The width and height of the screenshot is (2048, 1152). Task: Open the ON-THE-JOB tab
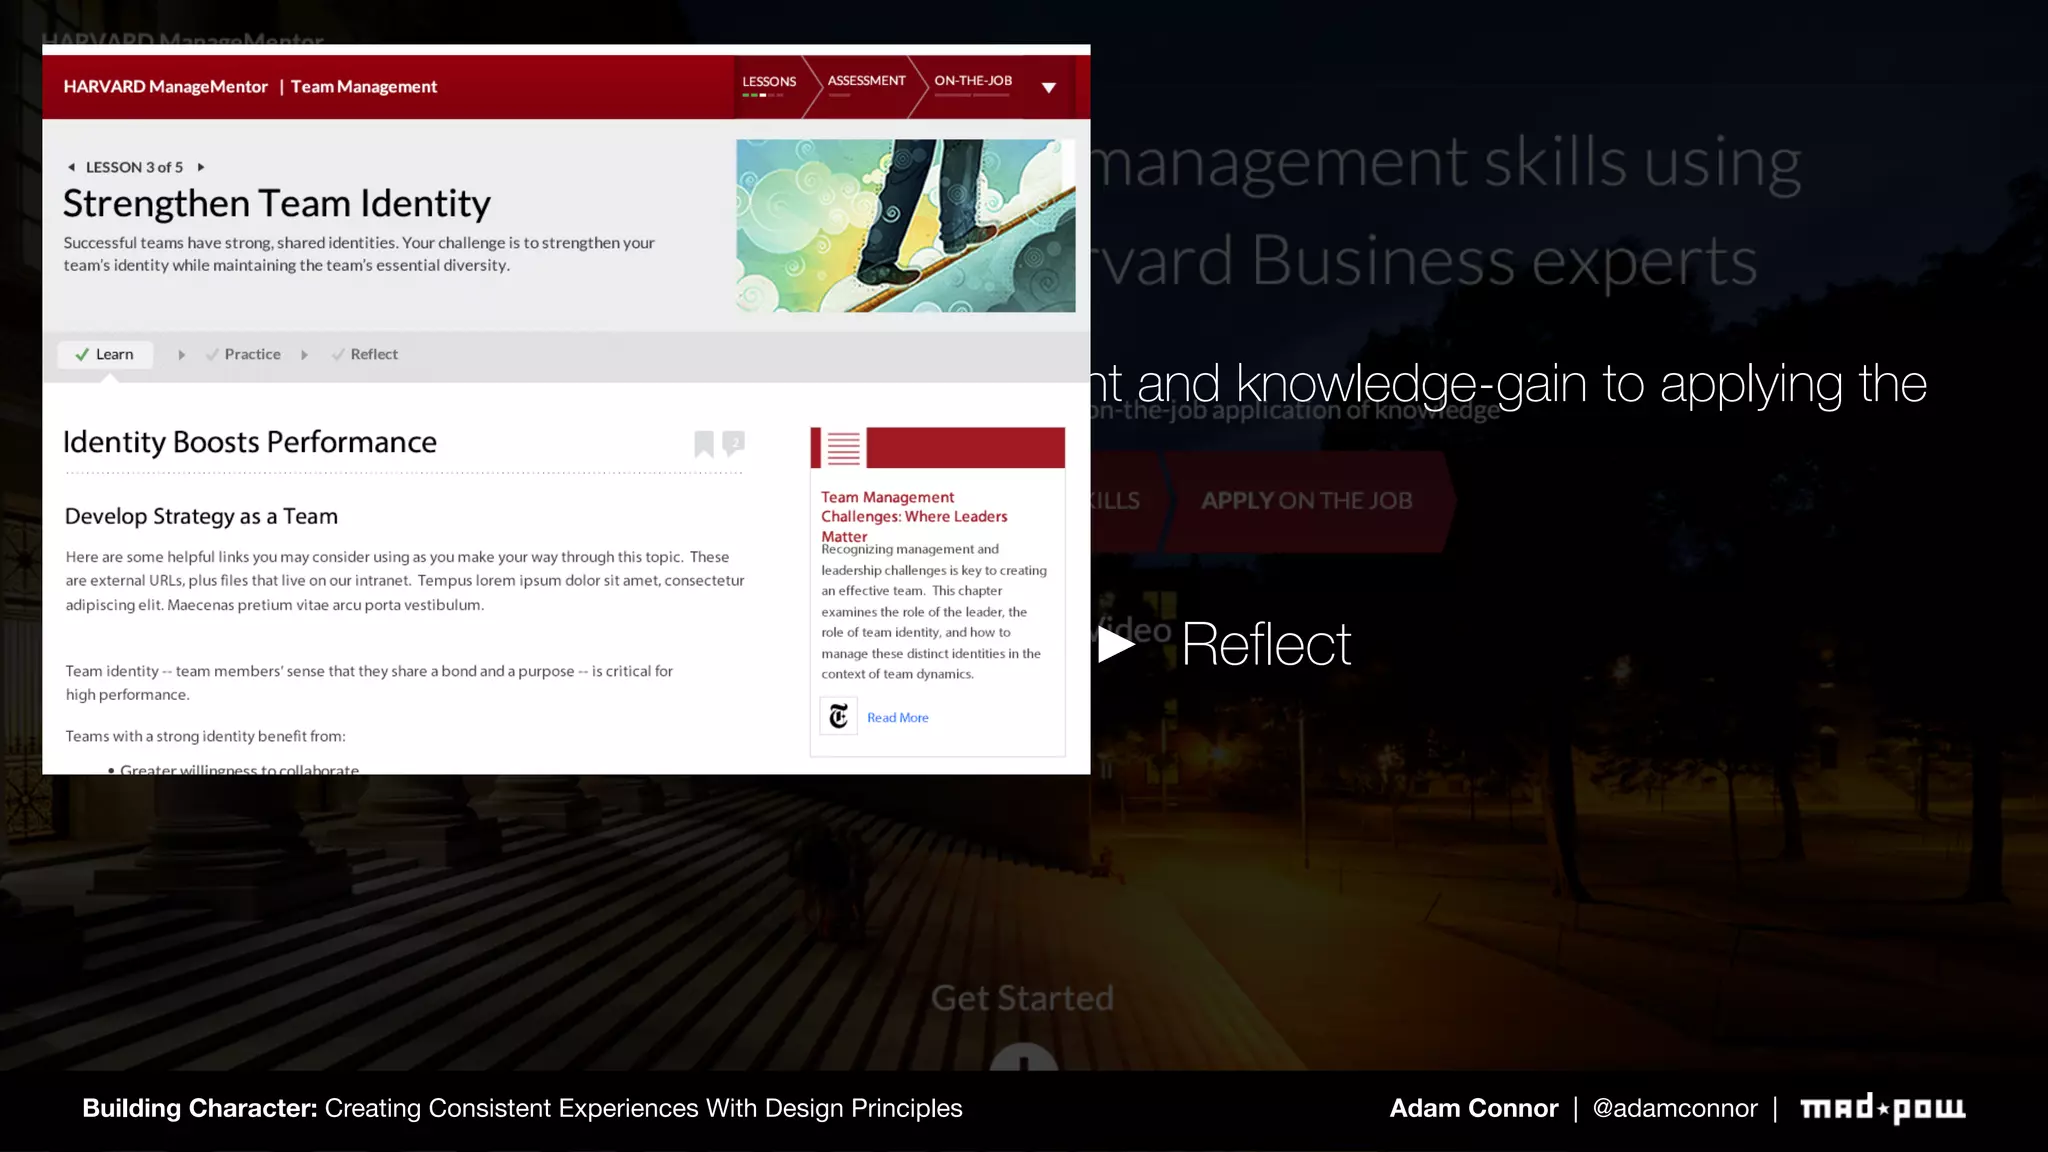click(973, 81)
